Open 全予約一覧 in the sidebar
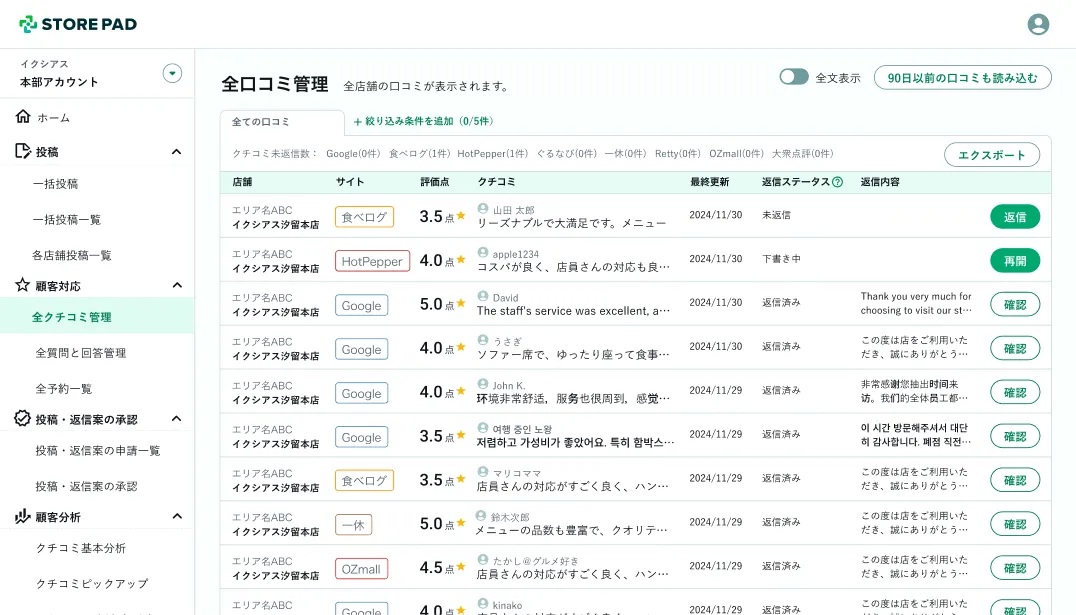 click(x=64, y=388)
